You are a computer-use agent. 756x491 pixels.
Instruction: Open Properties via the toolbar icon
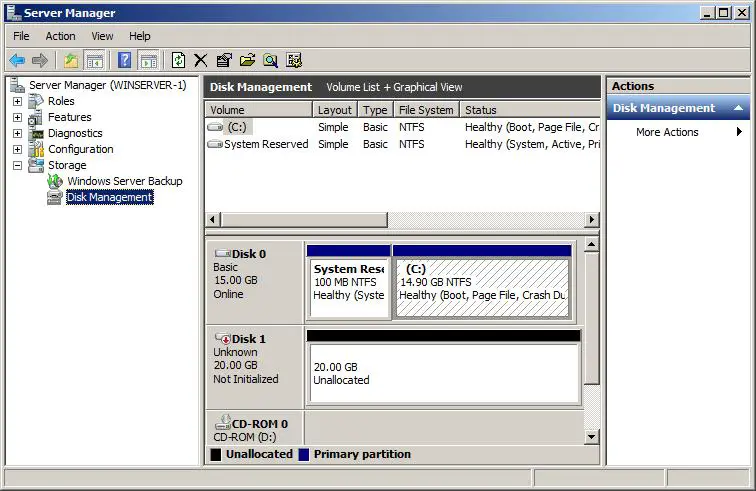[x=224, y=60]
